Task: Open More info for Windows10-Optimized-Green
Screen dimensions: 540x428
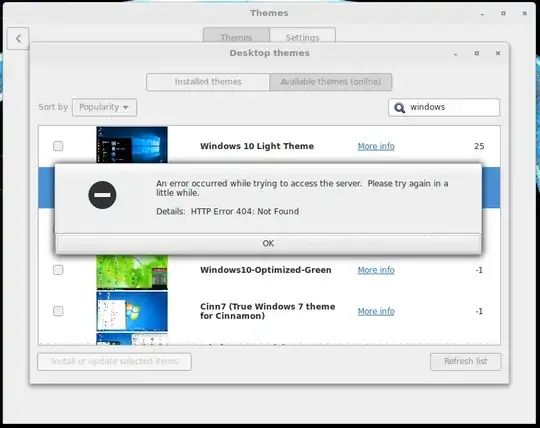Action: [x=376, y=270]
